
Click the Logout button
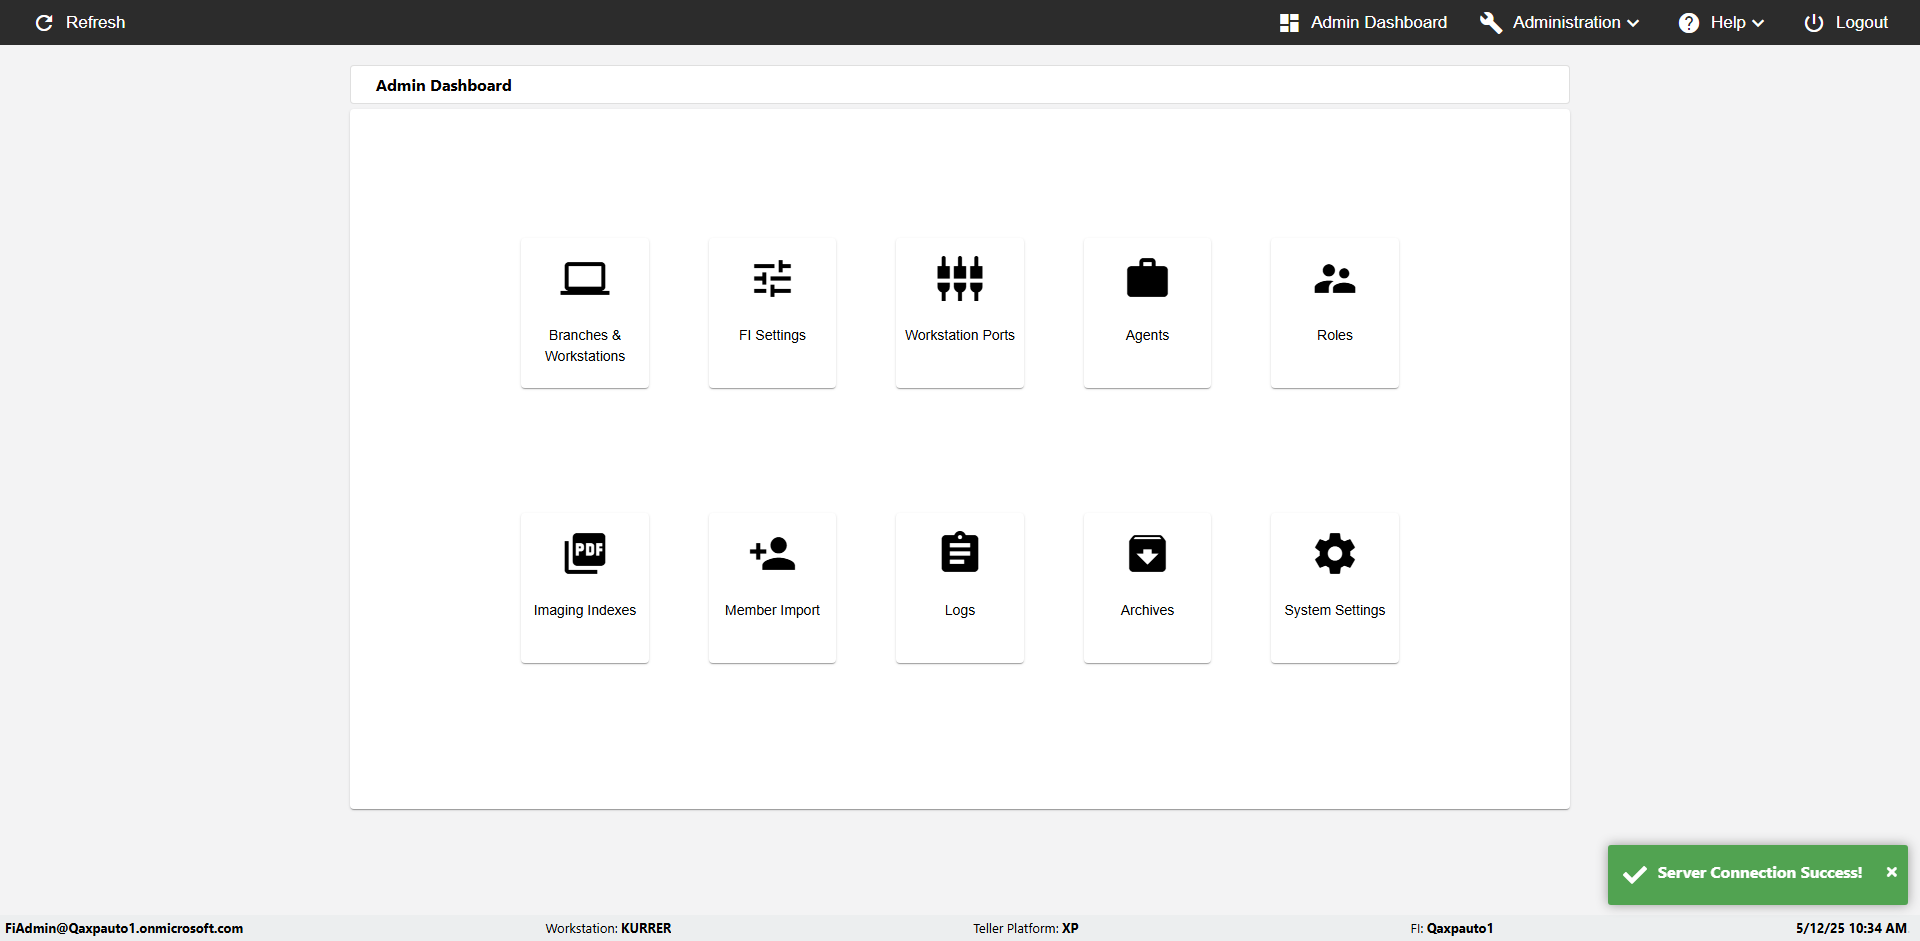point(1846,22)
